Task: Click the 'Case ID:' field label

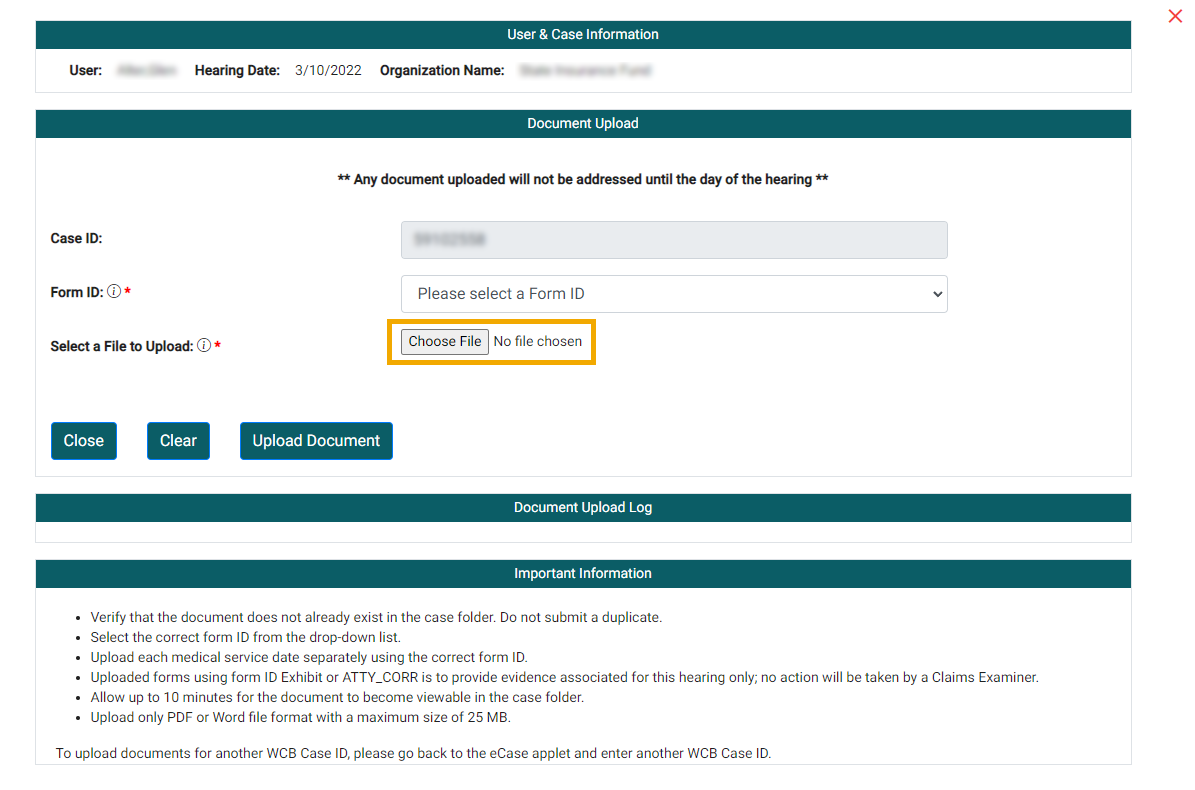Action: [x=76, y=239]
